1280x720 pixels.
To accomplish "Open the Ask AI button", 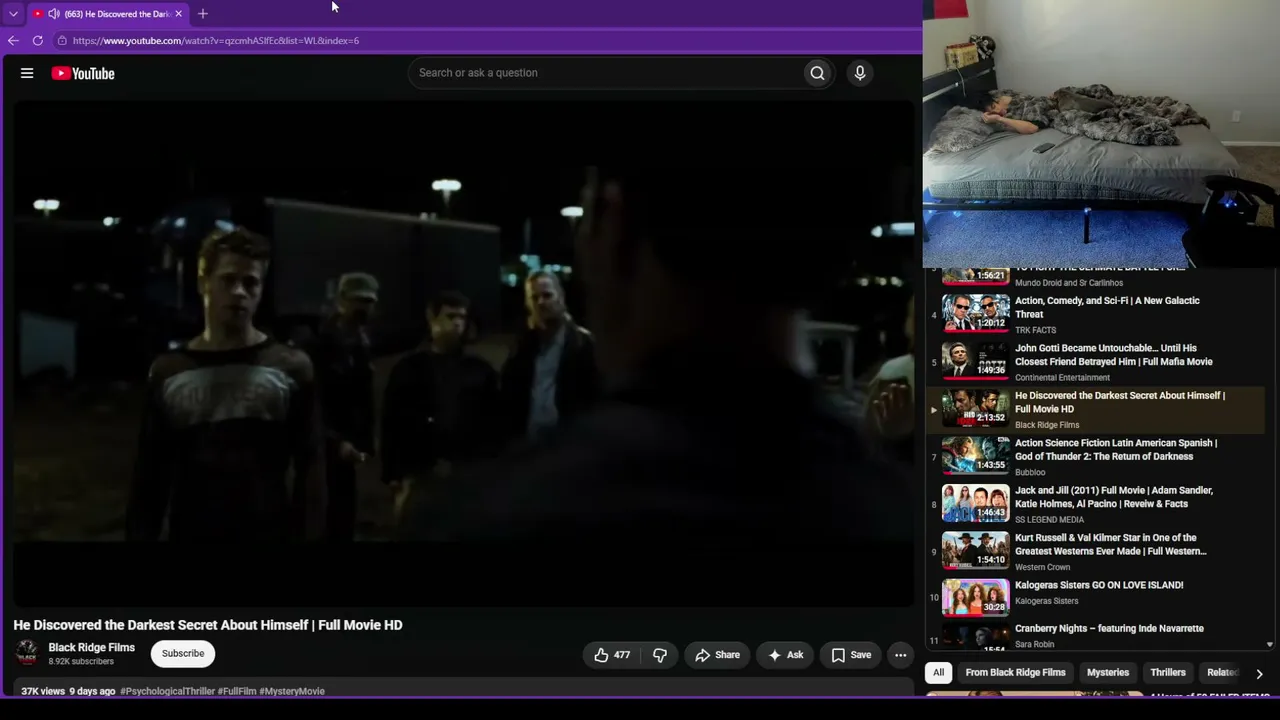I will point(786,655).
